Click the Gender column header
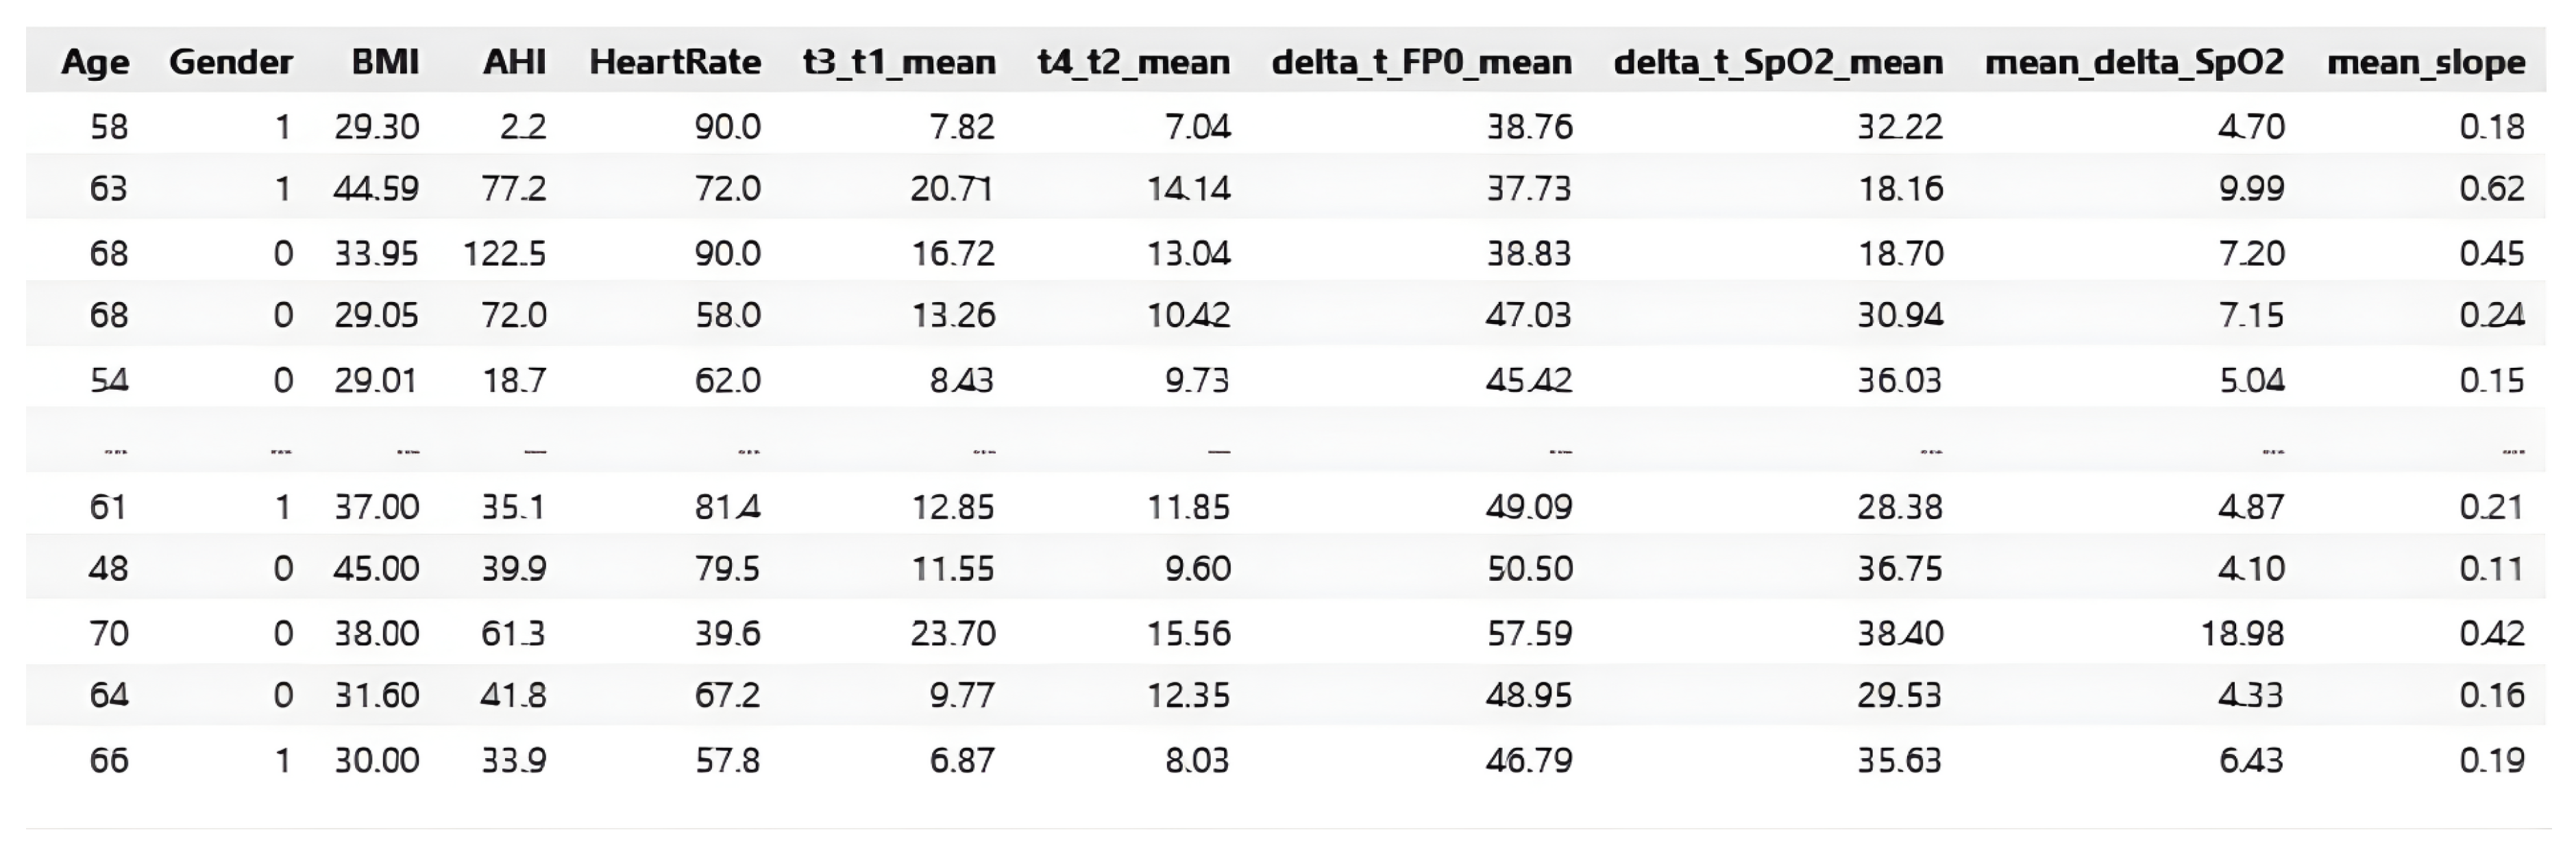This screenshot has height=850, width=2576. point(231,62)
